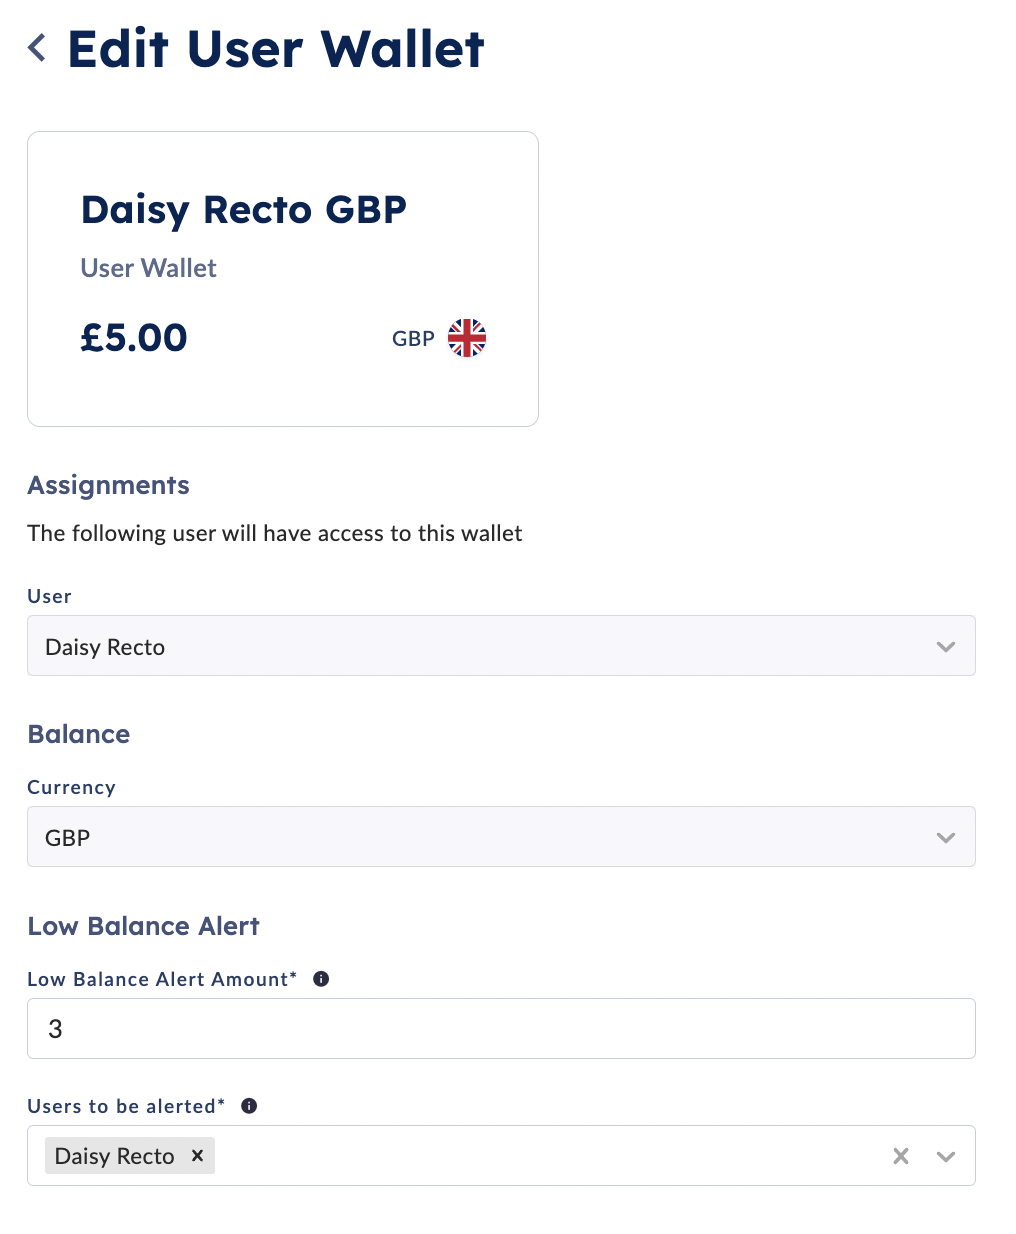Click the info icon beside Users to be alerted
Image resolution: width=1016 pixels, height=1234 pixels.
(249, 1106)
